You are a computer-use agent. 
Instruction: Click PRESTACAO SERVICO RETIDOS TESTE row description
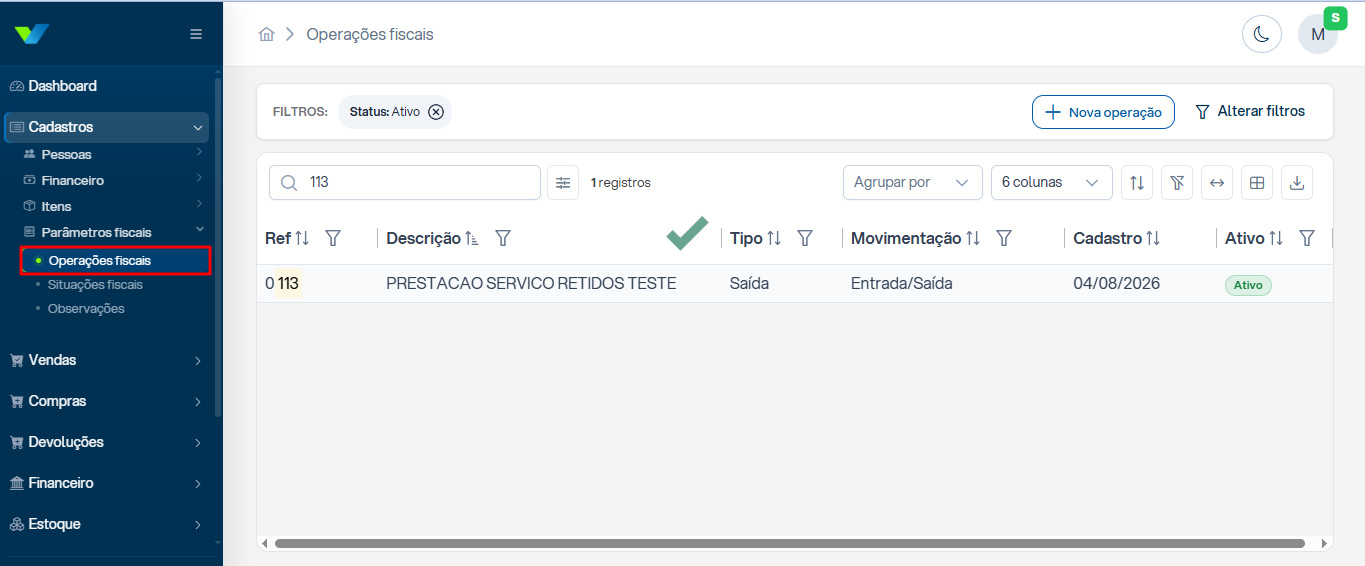point(531,284)
